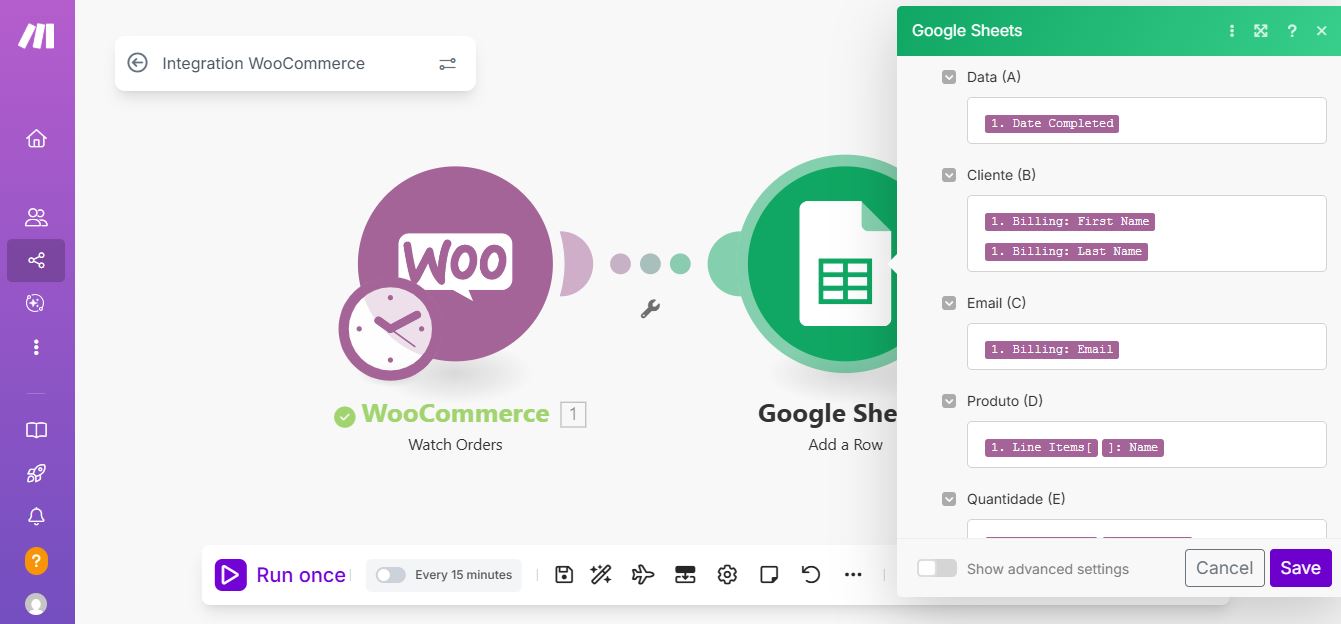Click the Google Sheets panel title

coord(967,31)
